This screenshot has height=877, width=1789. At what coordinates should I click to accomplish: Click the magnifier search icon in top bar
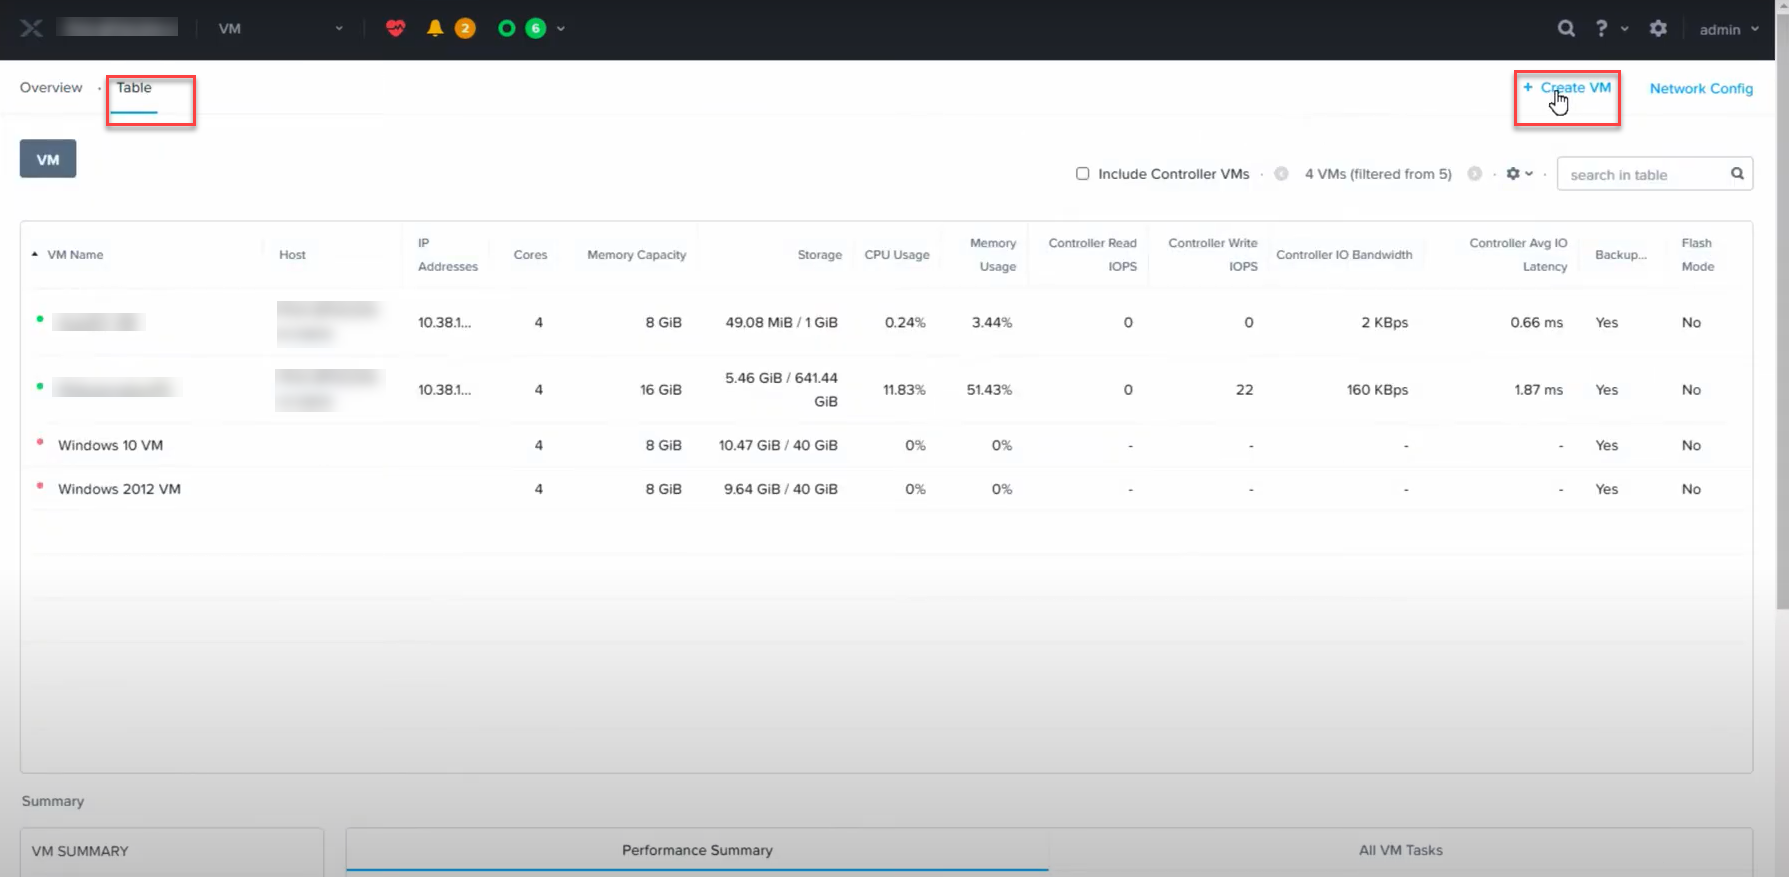tap(1566, 29)
